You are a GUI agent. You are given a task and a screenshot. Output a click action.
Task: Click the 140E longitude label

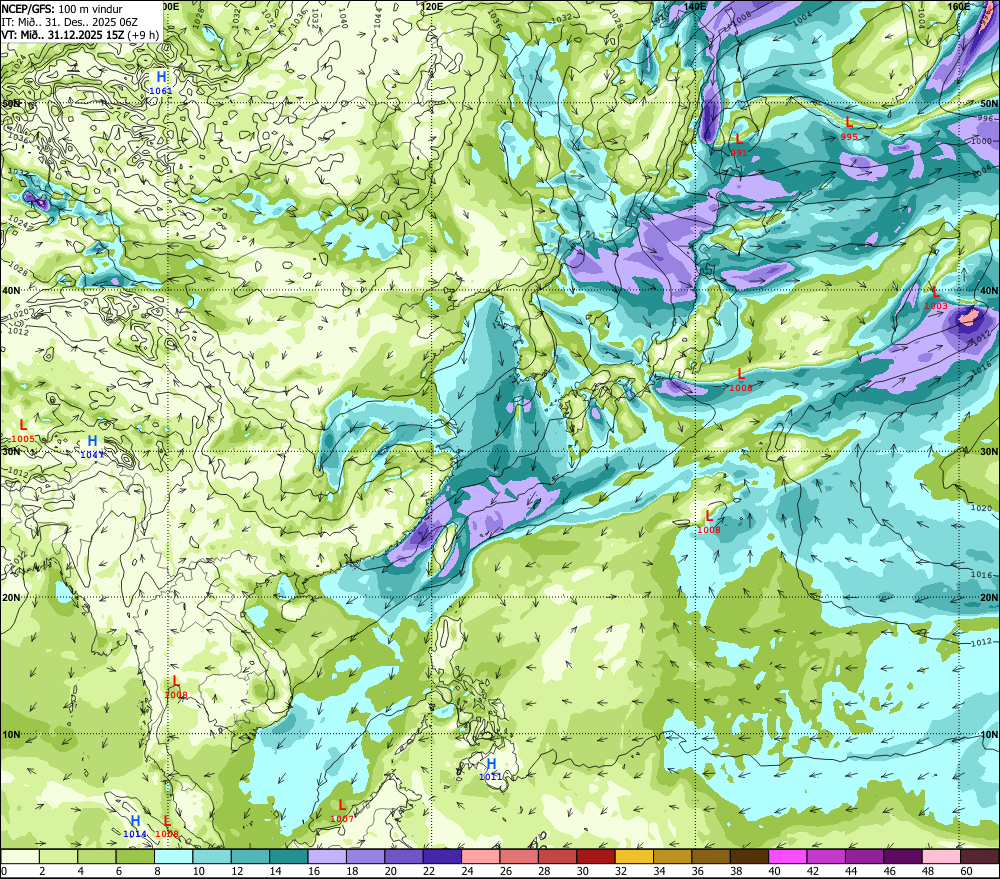tap(695, 6)
